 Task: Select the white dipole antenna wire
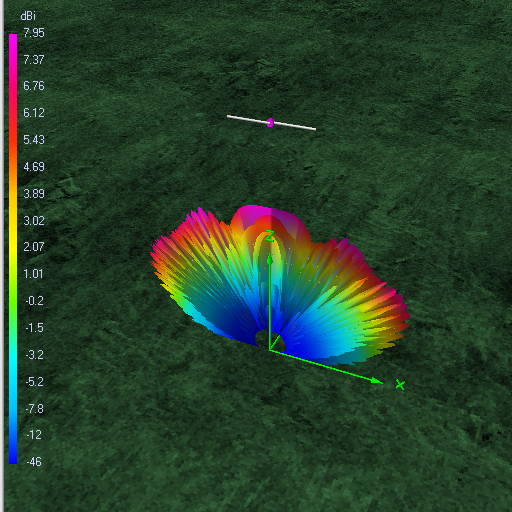tap(271, 122)
